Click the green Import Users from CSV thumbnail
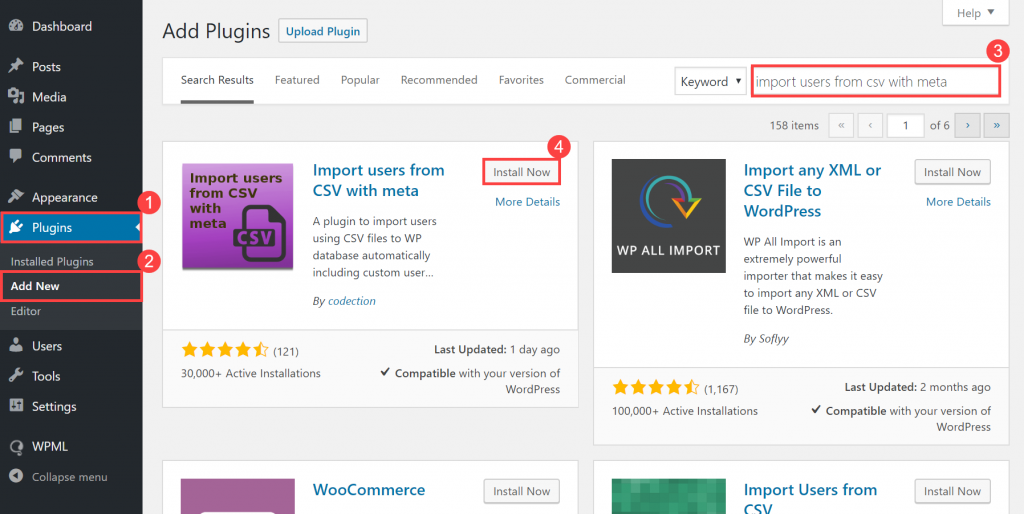 [x=669, y=496]
